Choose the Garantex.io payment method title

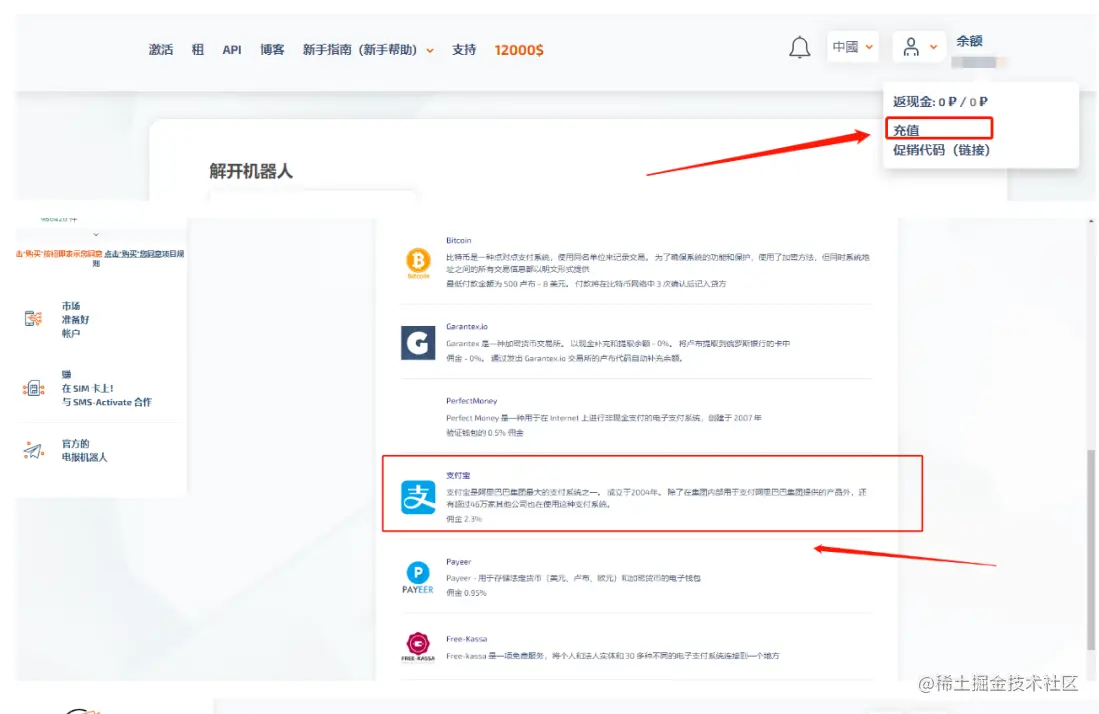[467, 327]
